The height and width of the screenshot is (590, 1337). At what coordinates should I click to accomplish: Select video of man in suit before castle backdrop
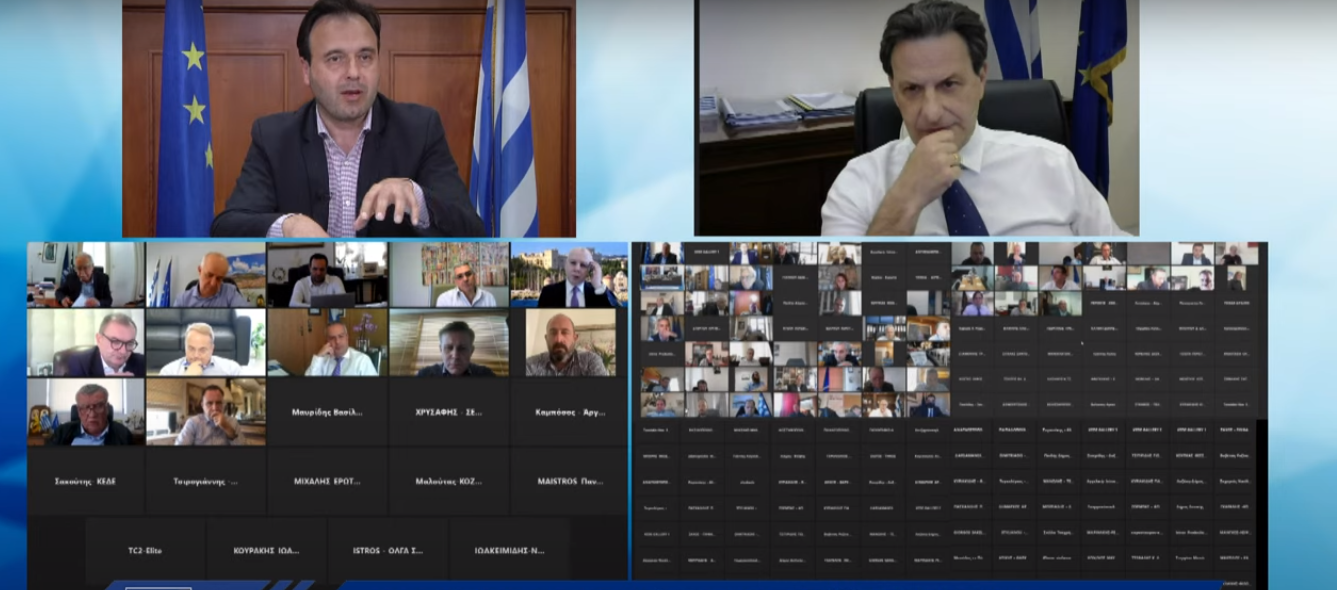coord(568,275)
